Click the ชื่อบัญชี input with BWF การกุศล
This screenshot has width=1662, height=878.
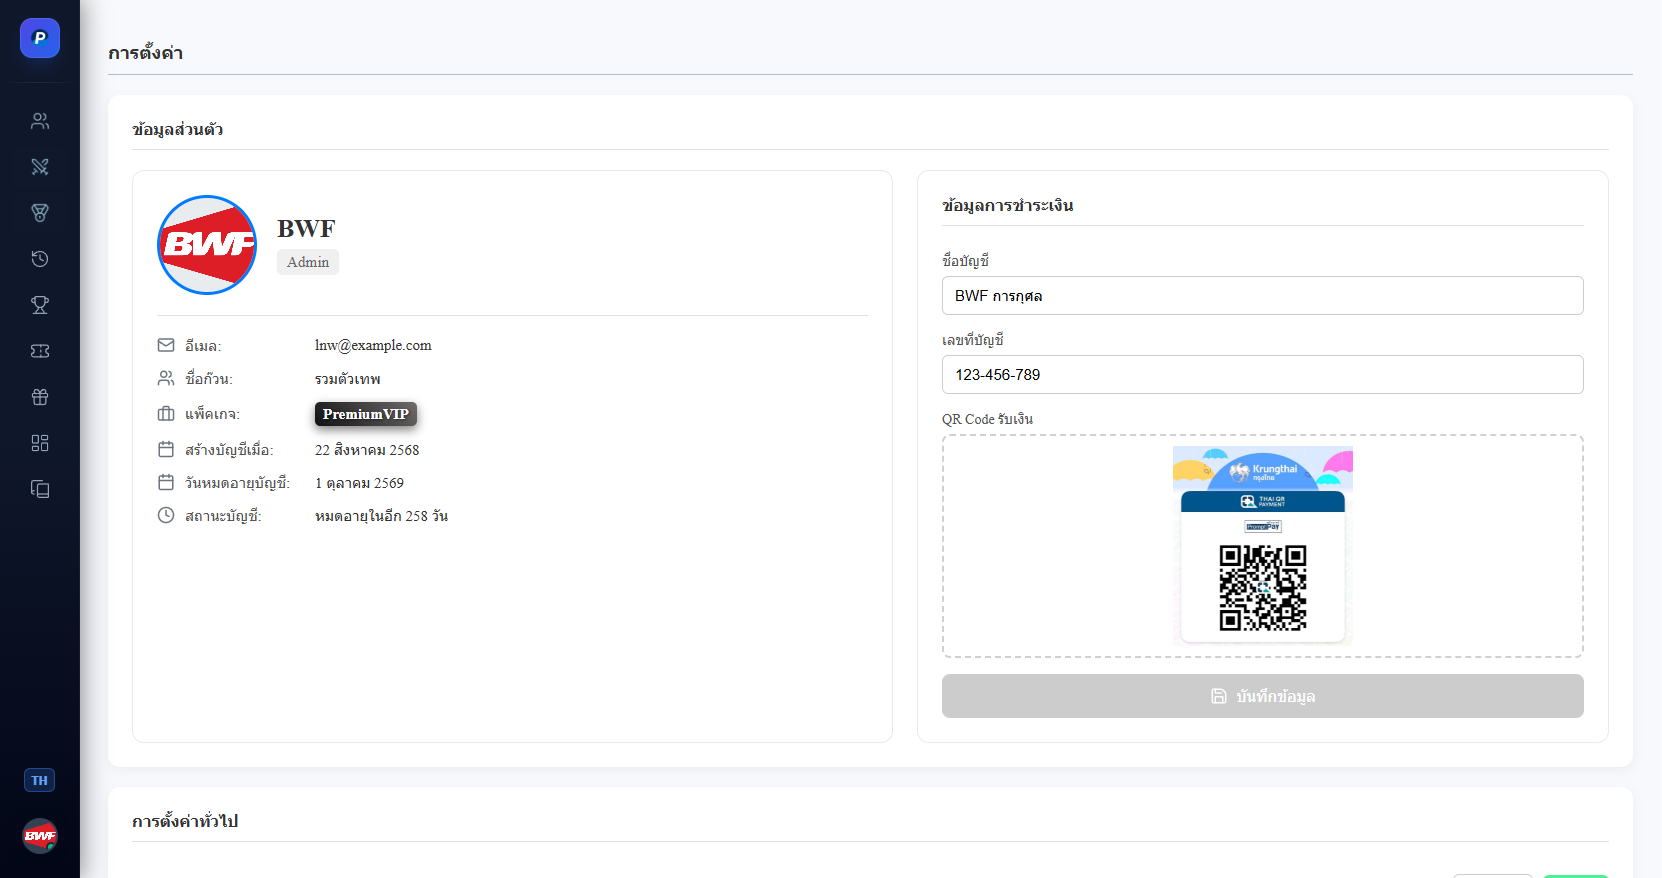[1262, 296]
